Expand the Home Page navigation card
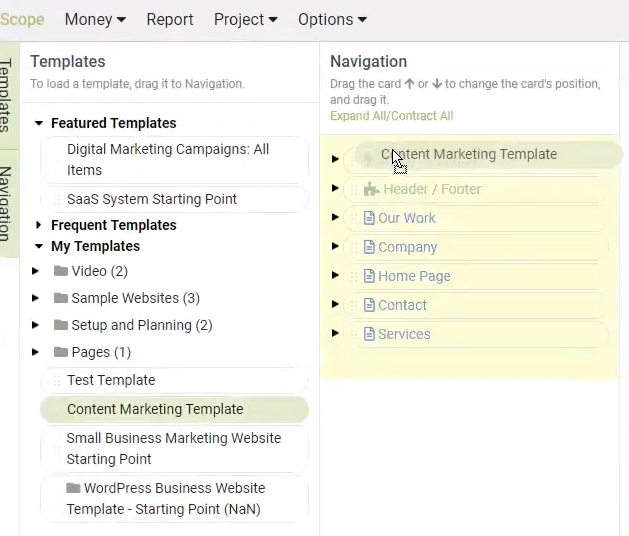The width and height of the screenshot is (629, 536). (x=335, y=275)
